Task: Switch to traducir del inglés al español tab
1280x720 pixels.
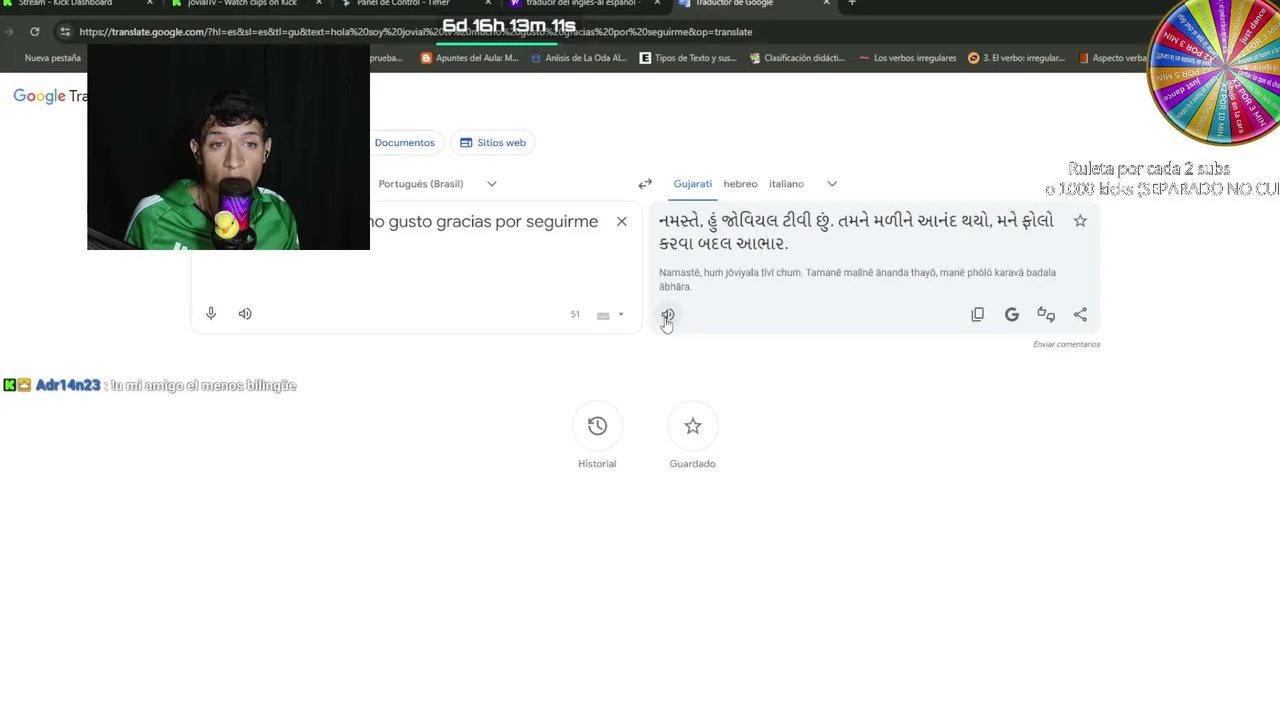Action: coord(582,5)
